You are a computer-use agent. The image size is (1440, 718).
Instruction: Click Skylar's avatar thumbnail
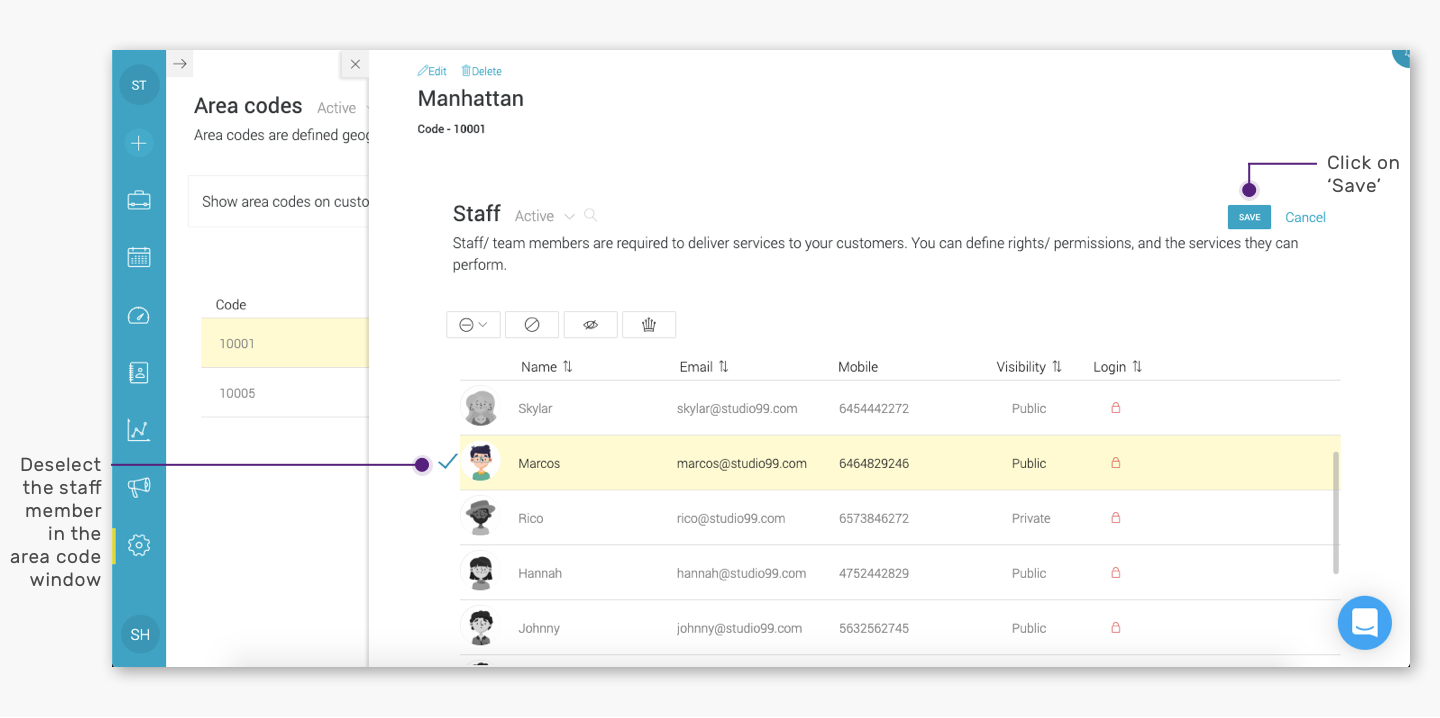point(481,408)
